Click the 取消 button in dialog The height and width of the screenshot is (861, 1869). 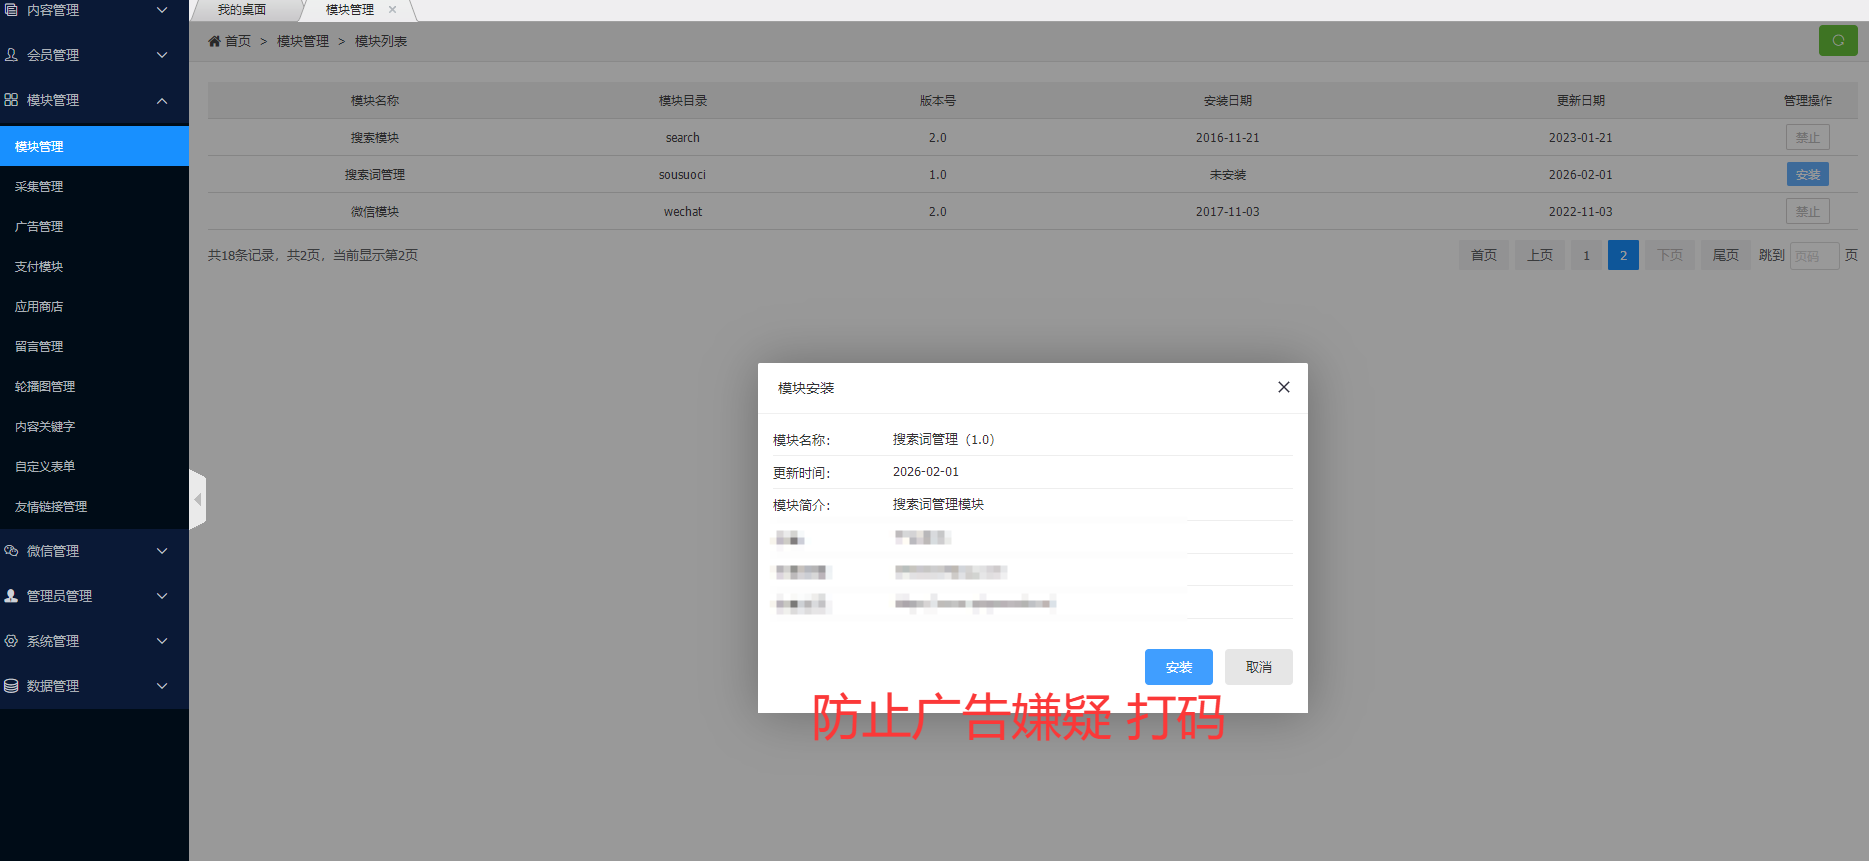1258,667
